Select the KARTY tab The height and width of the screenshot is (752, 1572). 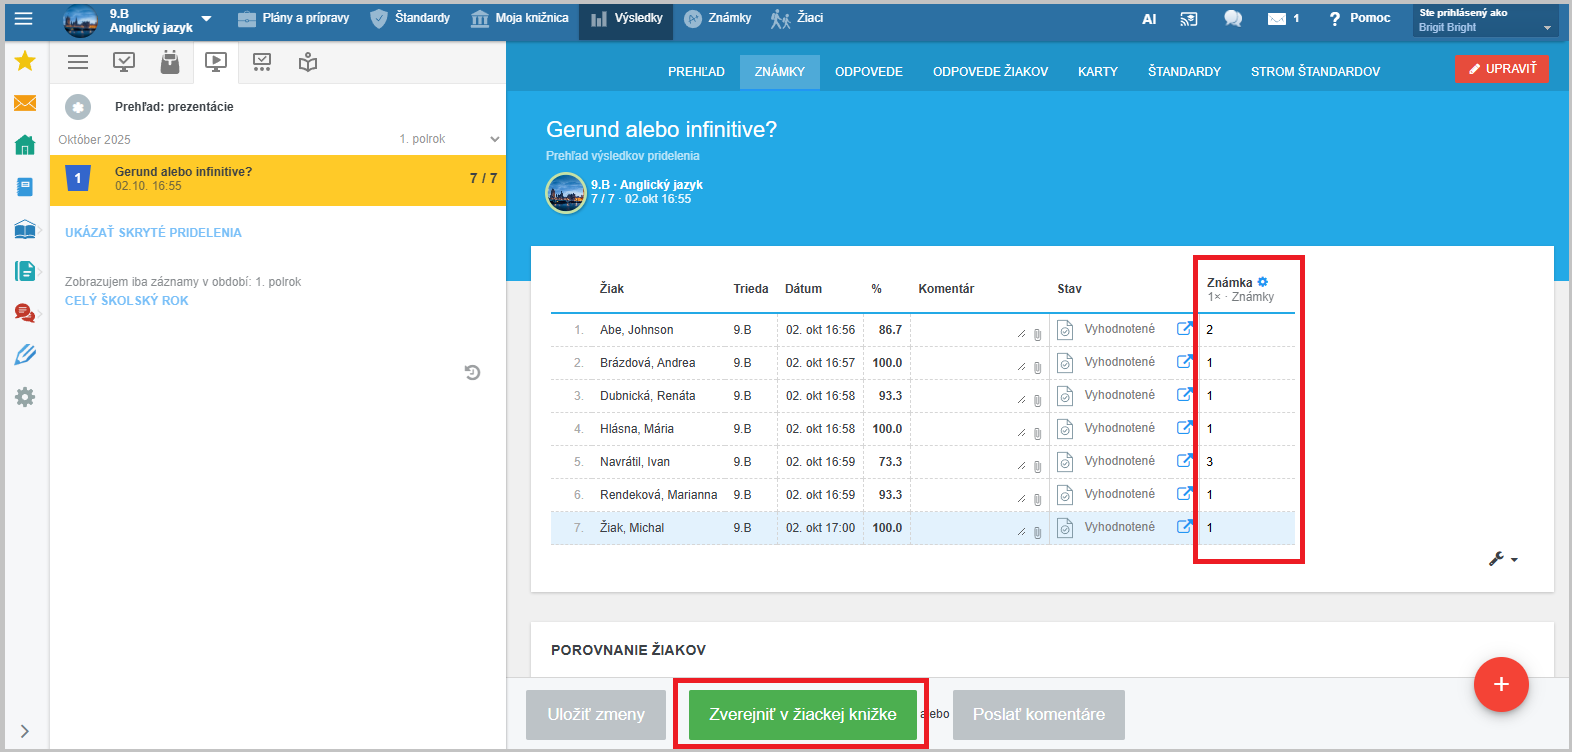click(x=1097, y=72)
